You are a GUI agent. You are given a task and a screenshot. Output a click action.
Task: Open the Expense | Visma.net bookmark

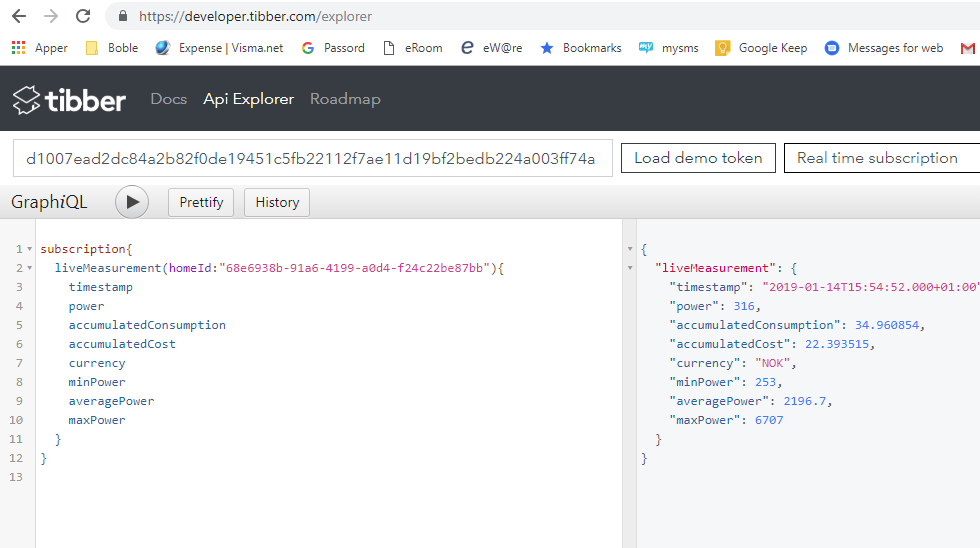(219, 48)
